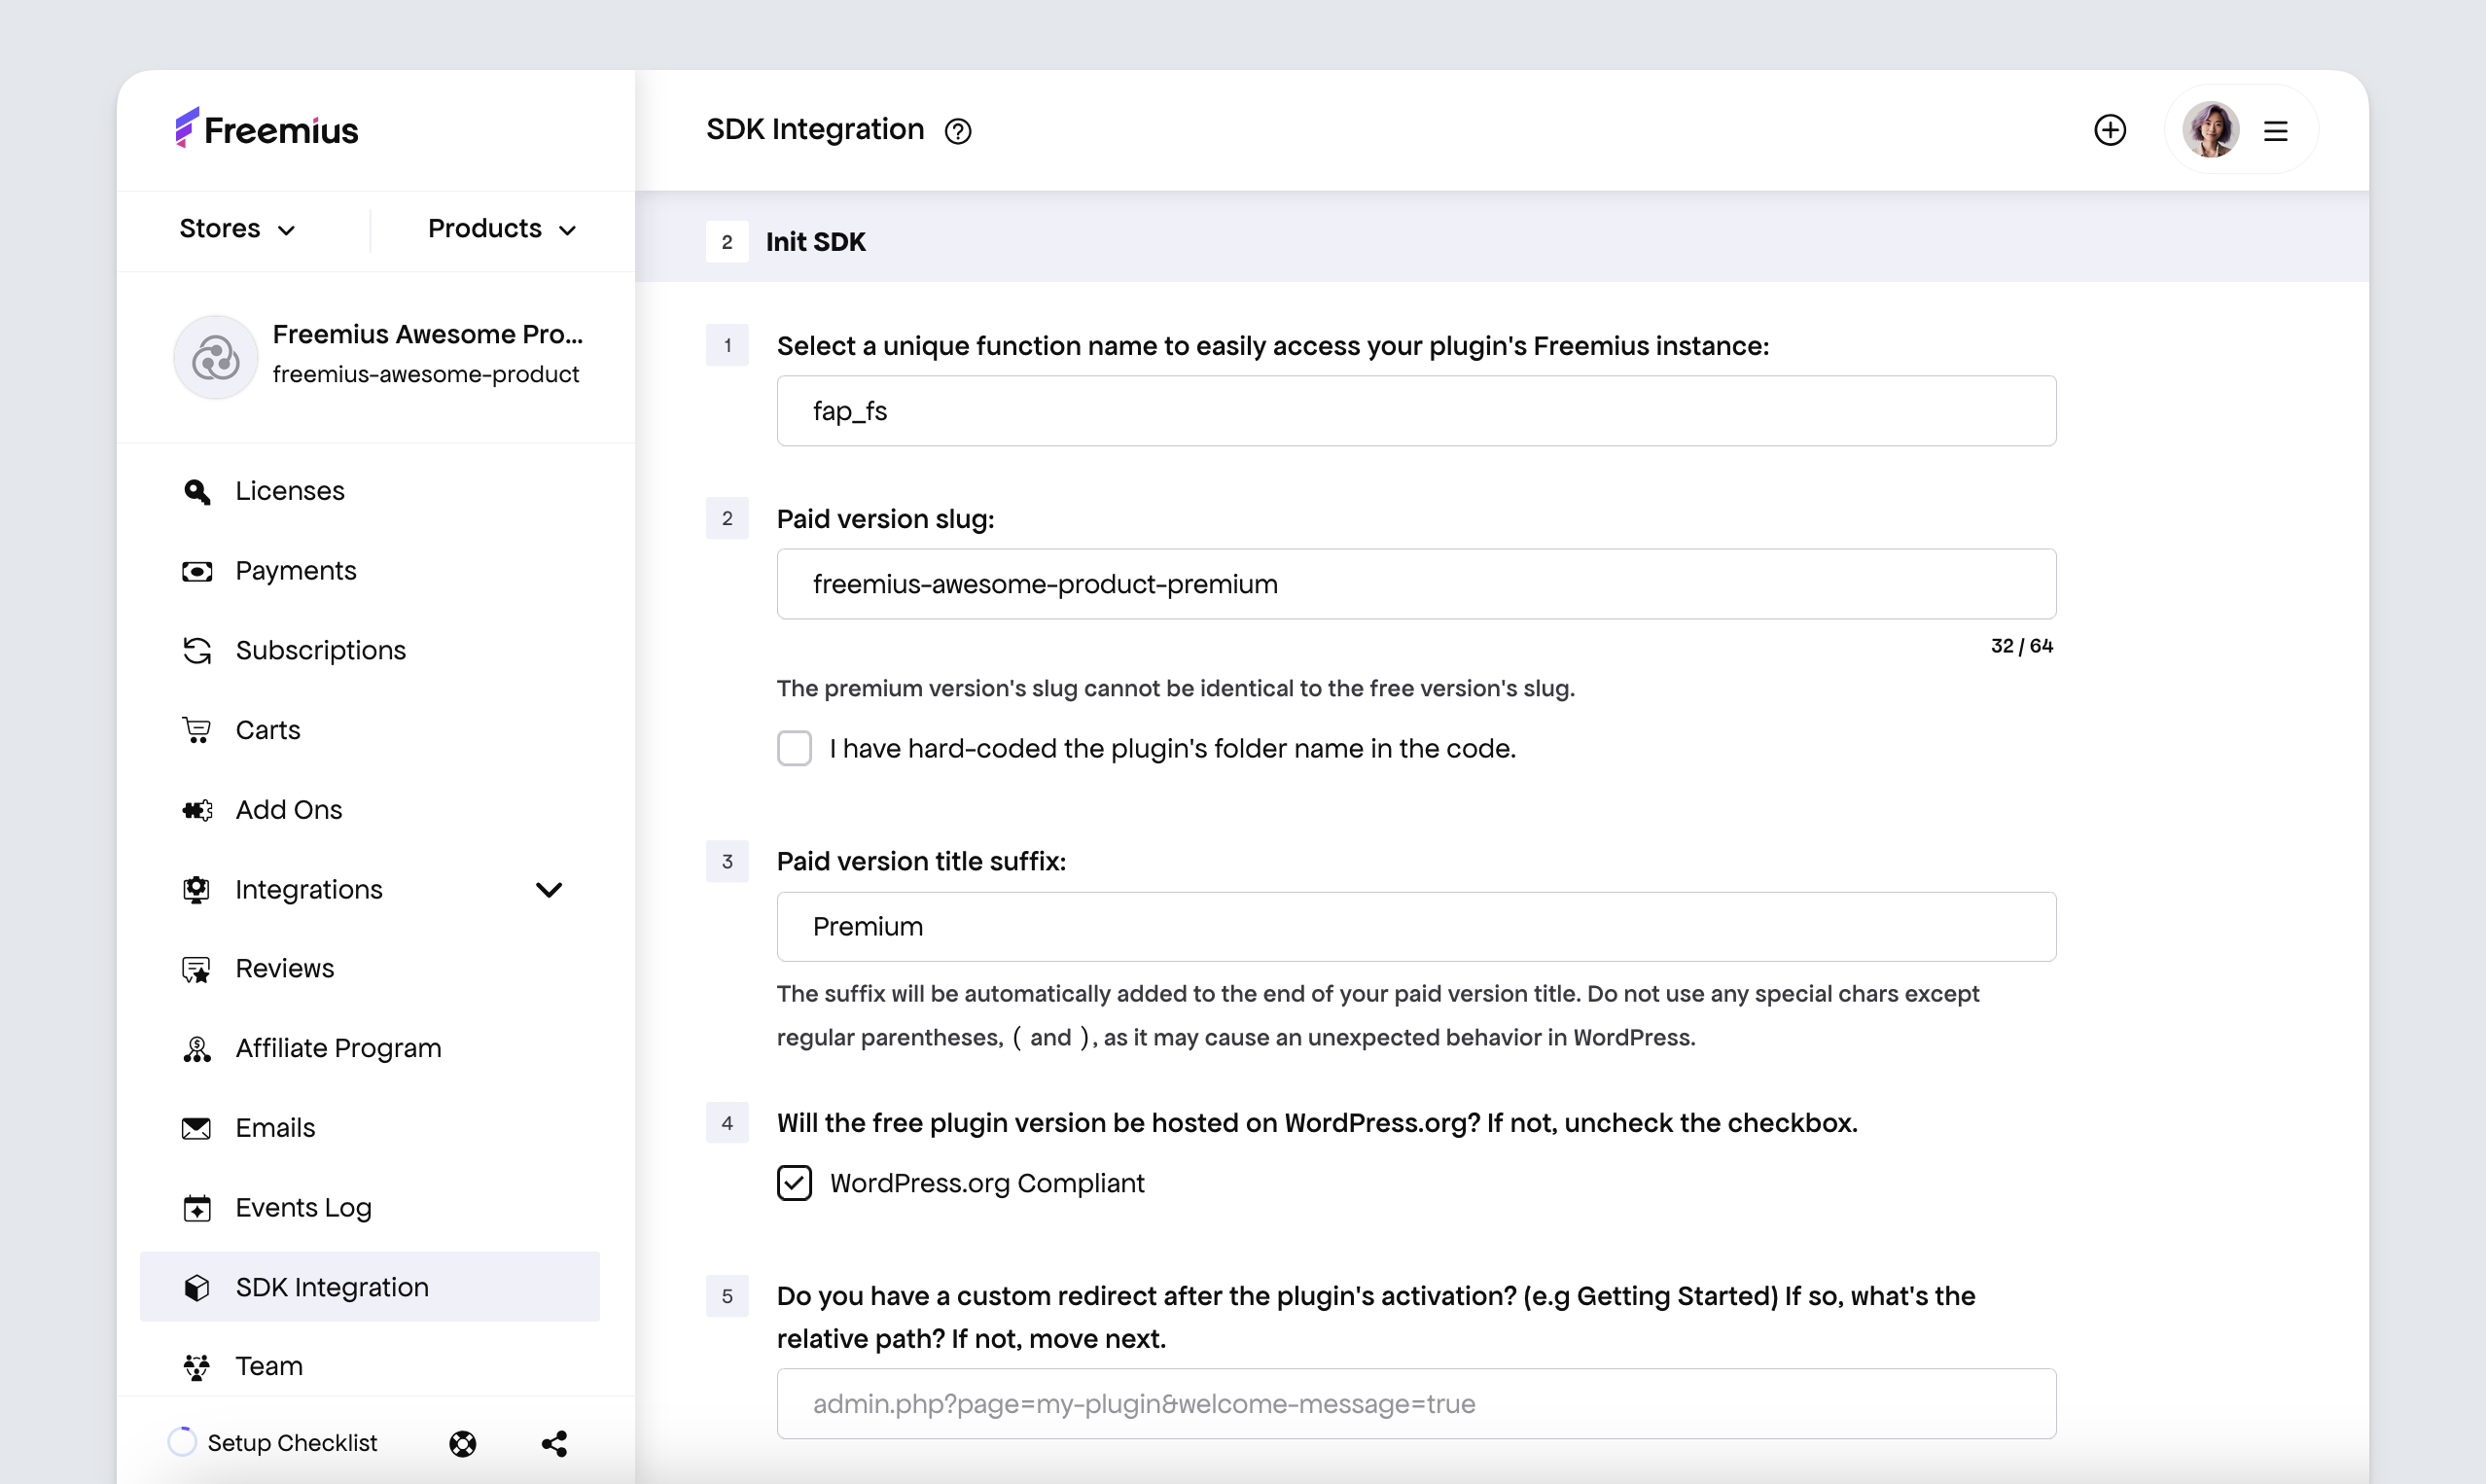Select SDK Integration in sidebar
The image size is (2486, 1484).
pos(370,1287)
